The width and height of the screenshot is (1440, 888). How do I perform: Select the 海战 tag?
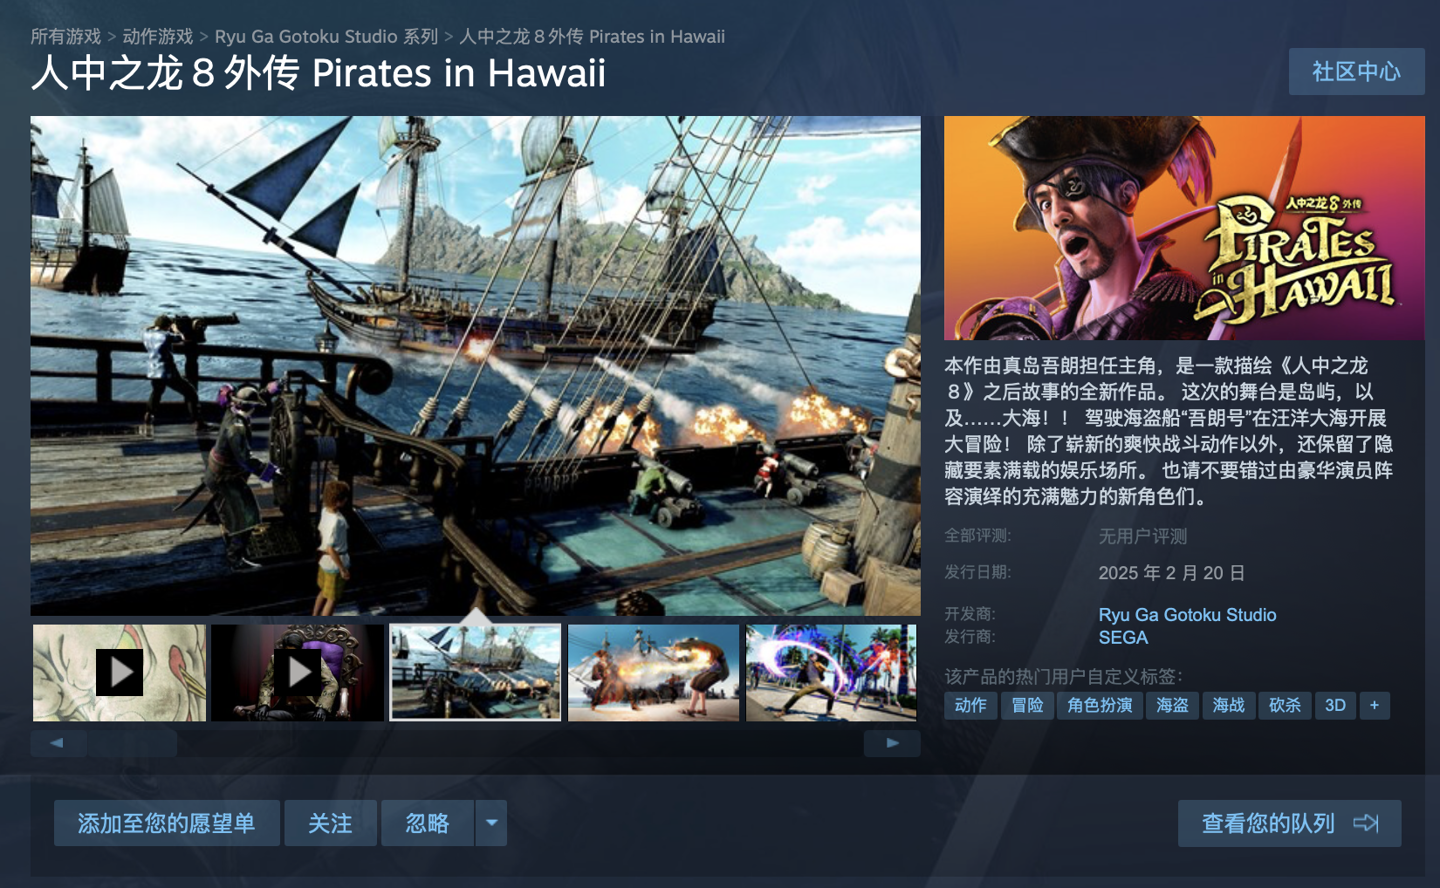[x=1228, y=705]
